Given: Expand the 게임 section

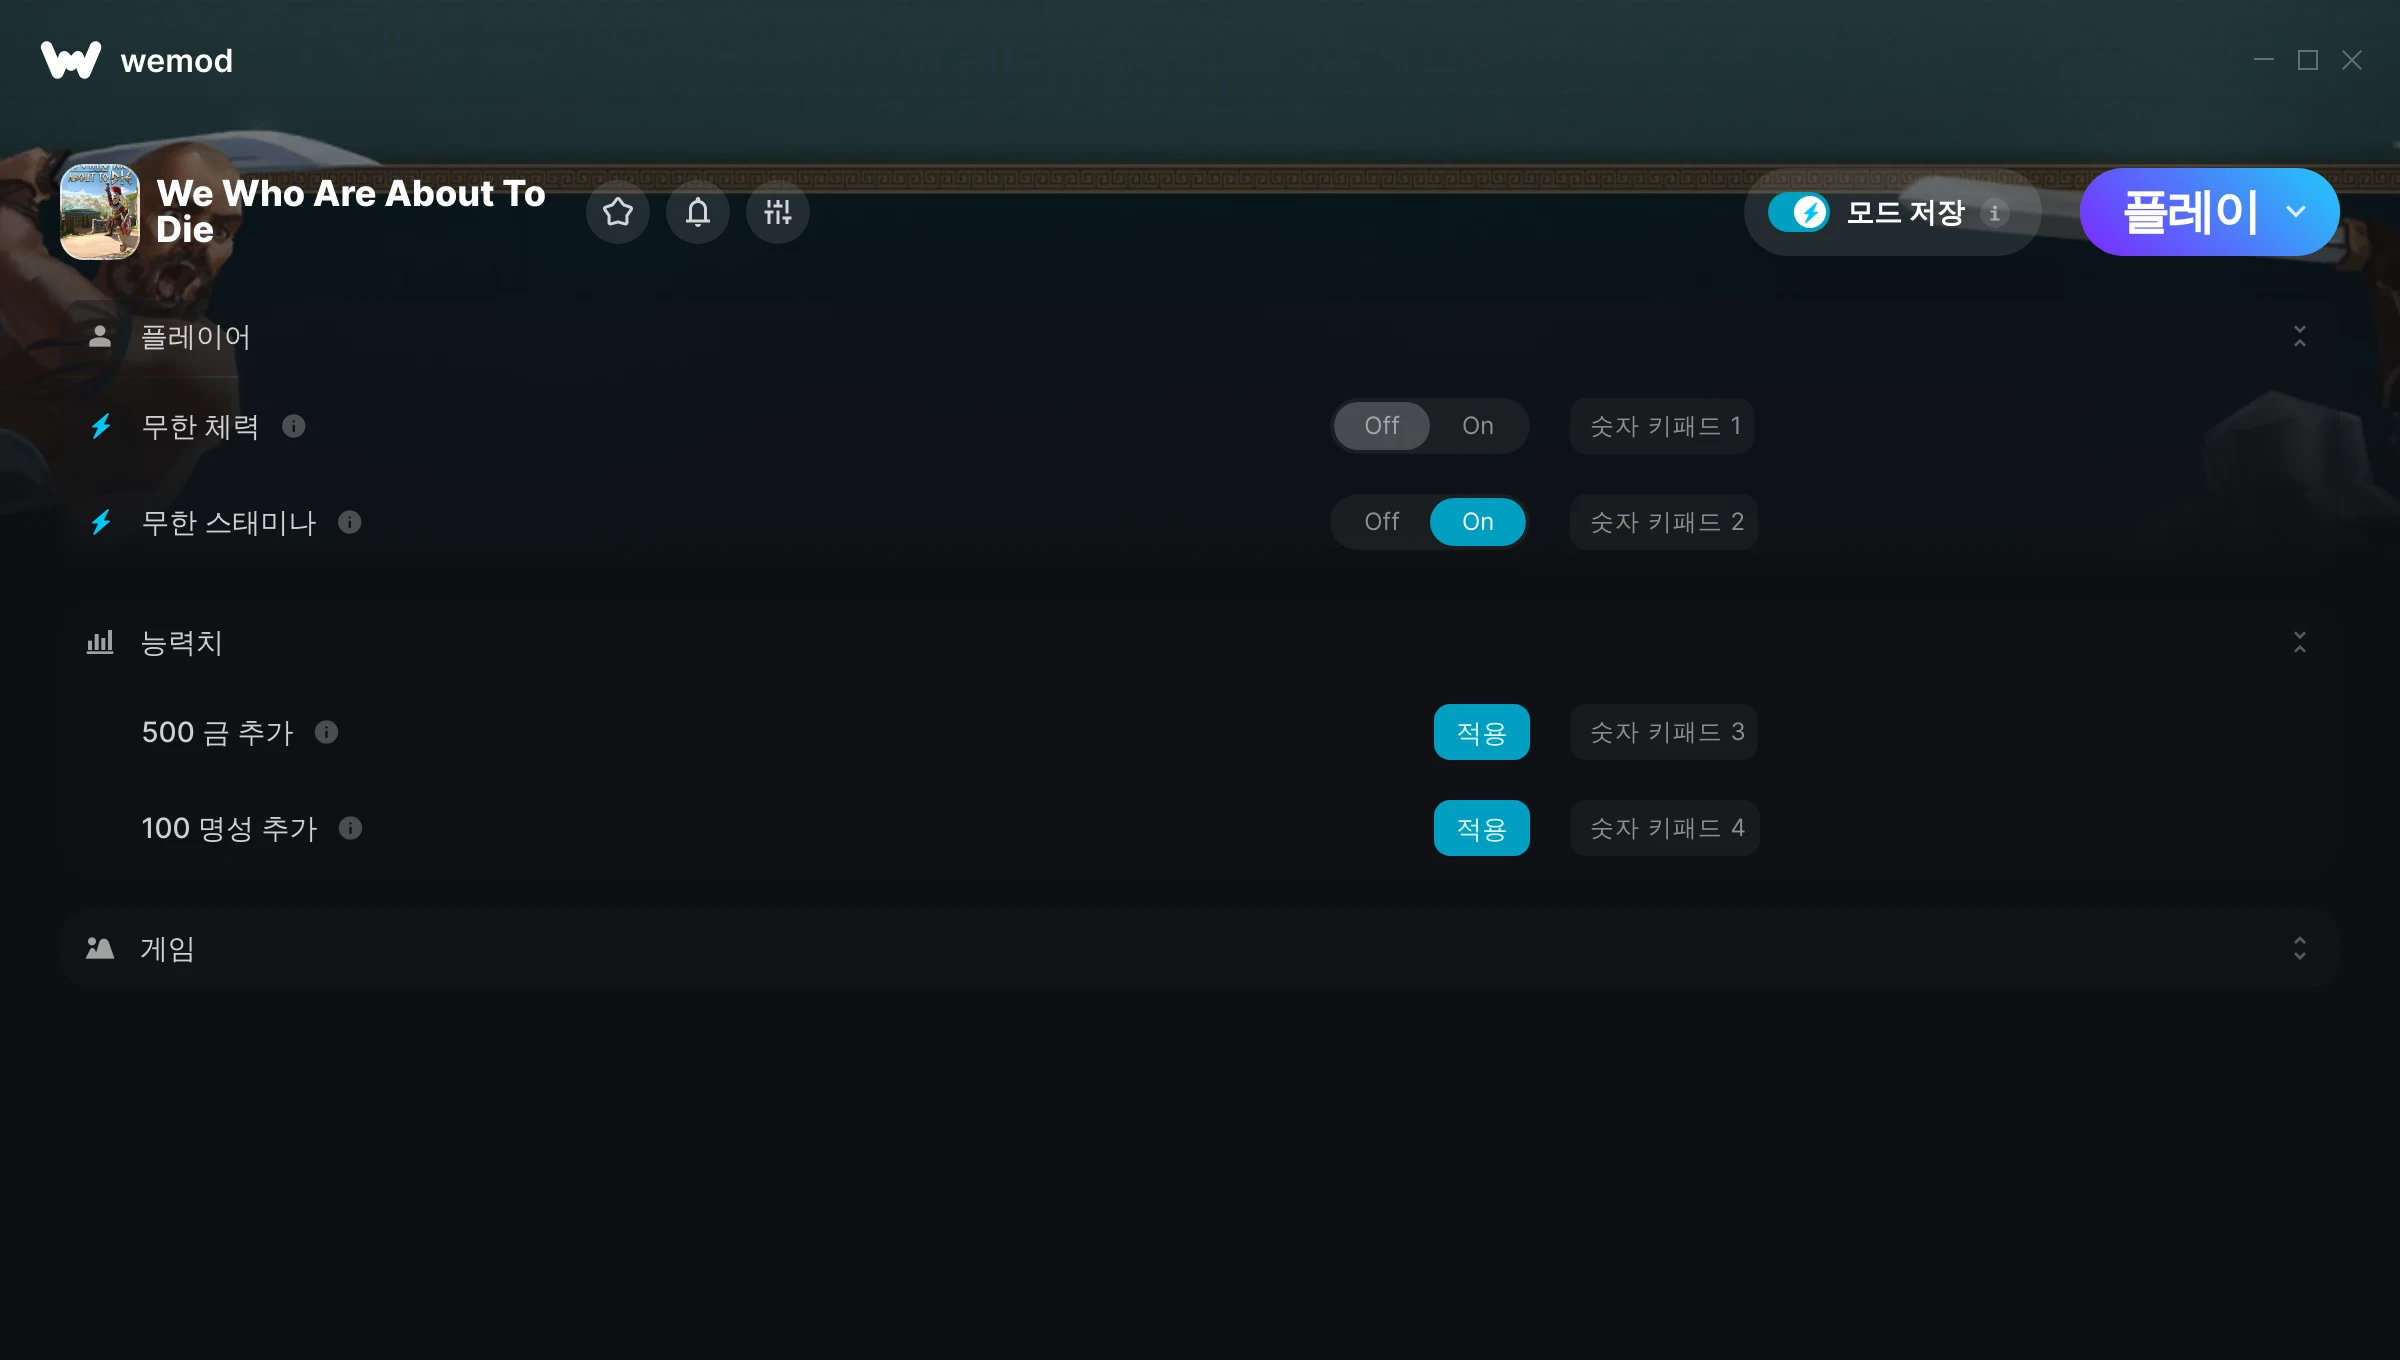Looking at the screenshot, I should tap(2299, 948).
